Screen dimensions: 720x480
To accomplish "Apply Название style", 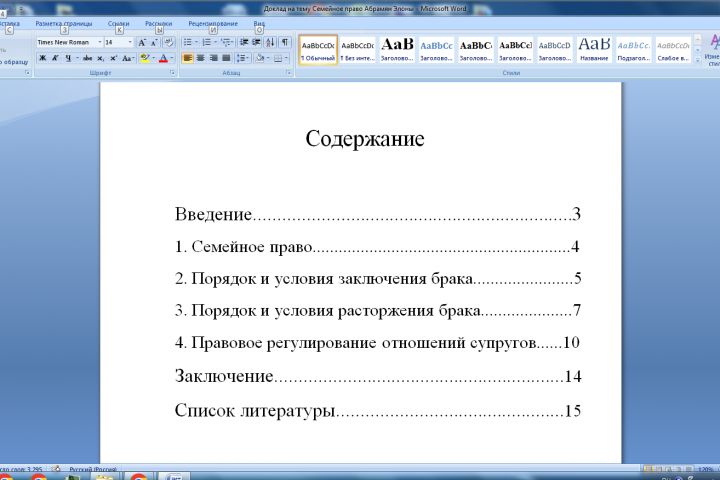I will point(594,50).
